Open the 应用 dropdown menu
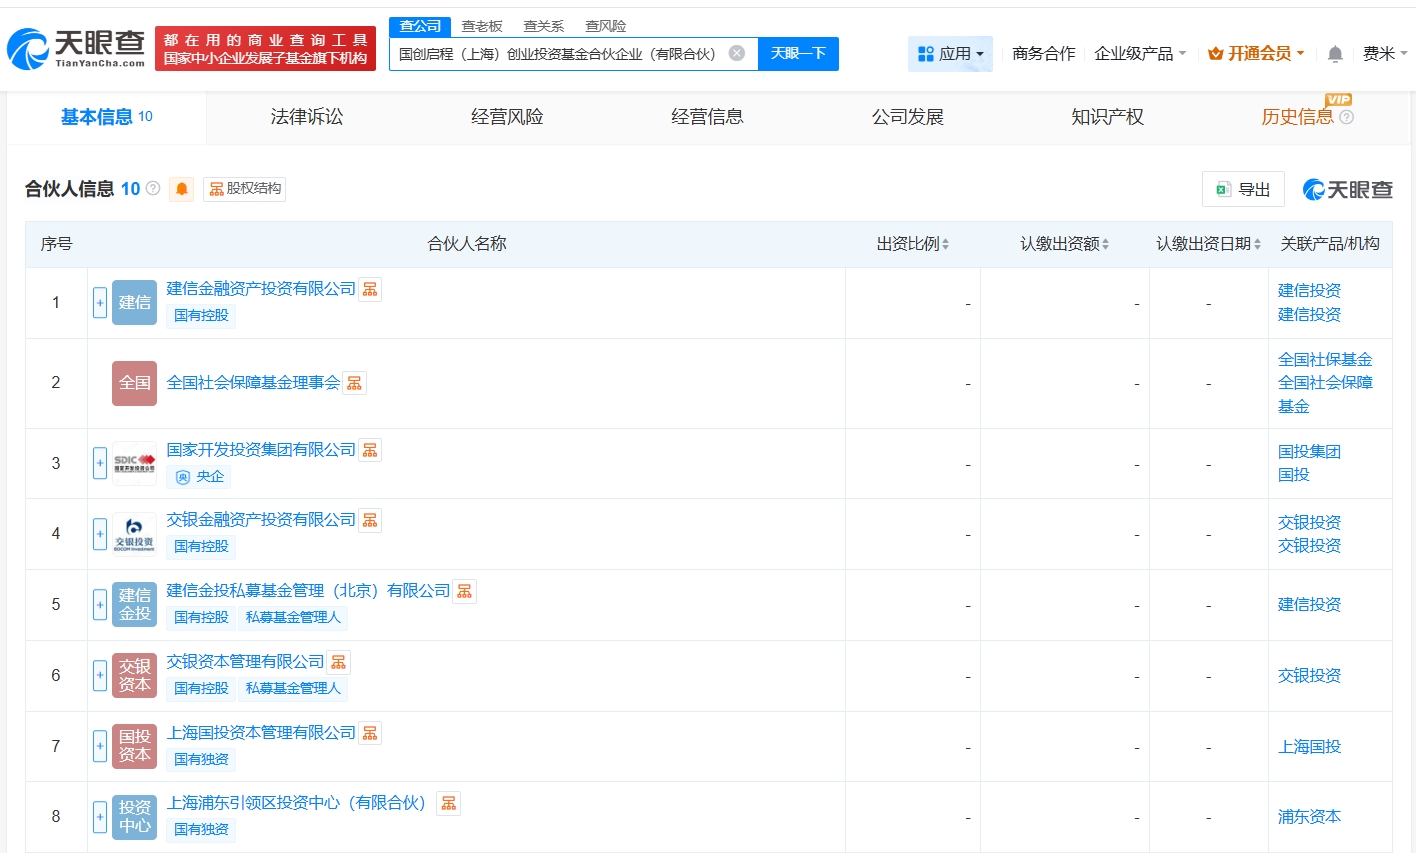1416x853 pixels. click(950, 54)
